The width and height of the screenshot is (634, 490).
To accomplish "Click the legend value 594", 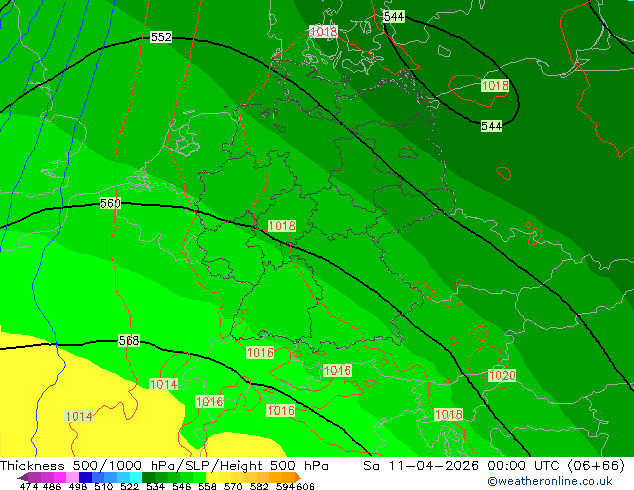I will [285, 486].
